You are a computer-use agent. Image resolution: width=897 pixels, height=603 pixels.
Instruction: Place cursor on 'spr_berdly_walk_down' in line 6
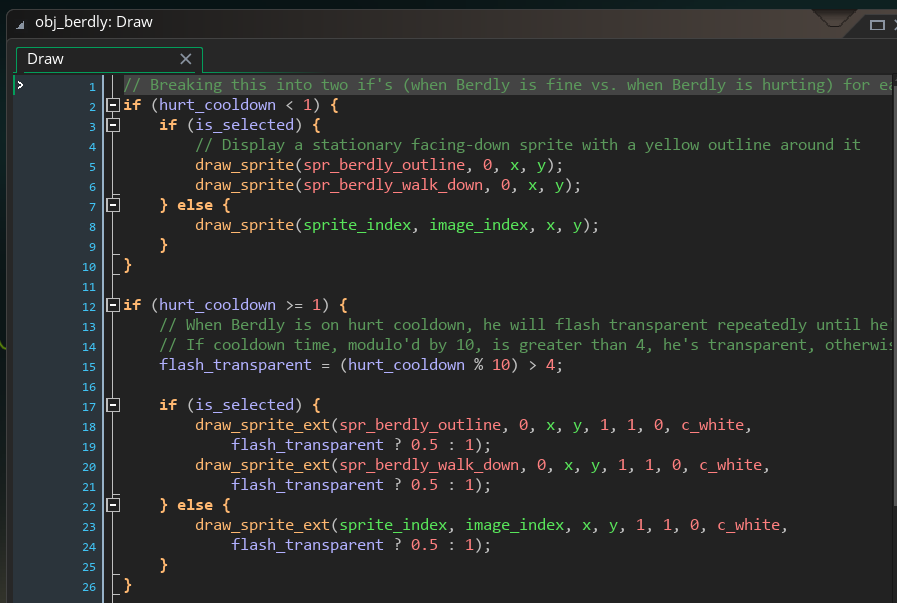click(x=393, y=185)
